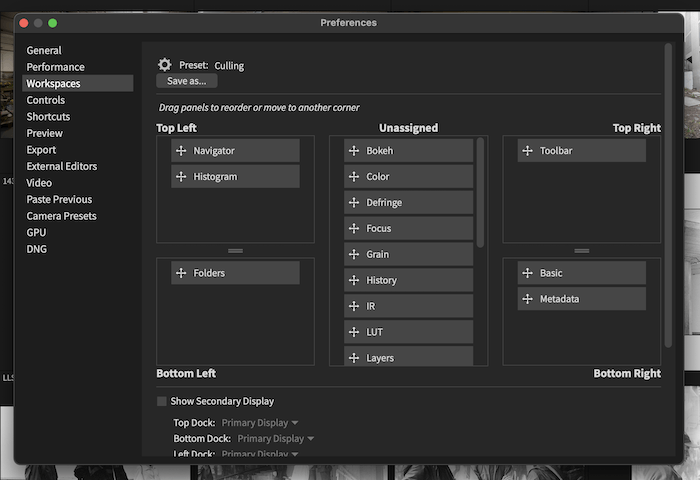Click the Save as... button
The image size is (700, 480).
pyautogui.click(x=187, y=81)
